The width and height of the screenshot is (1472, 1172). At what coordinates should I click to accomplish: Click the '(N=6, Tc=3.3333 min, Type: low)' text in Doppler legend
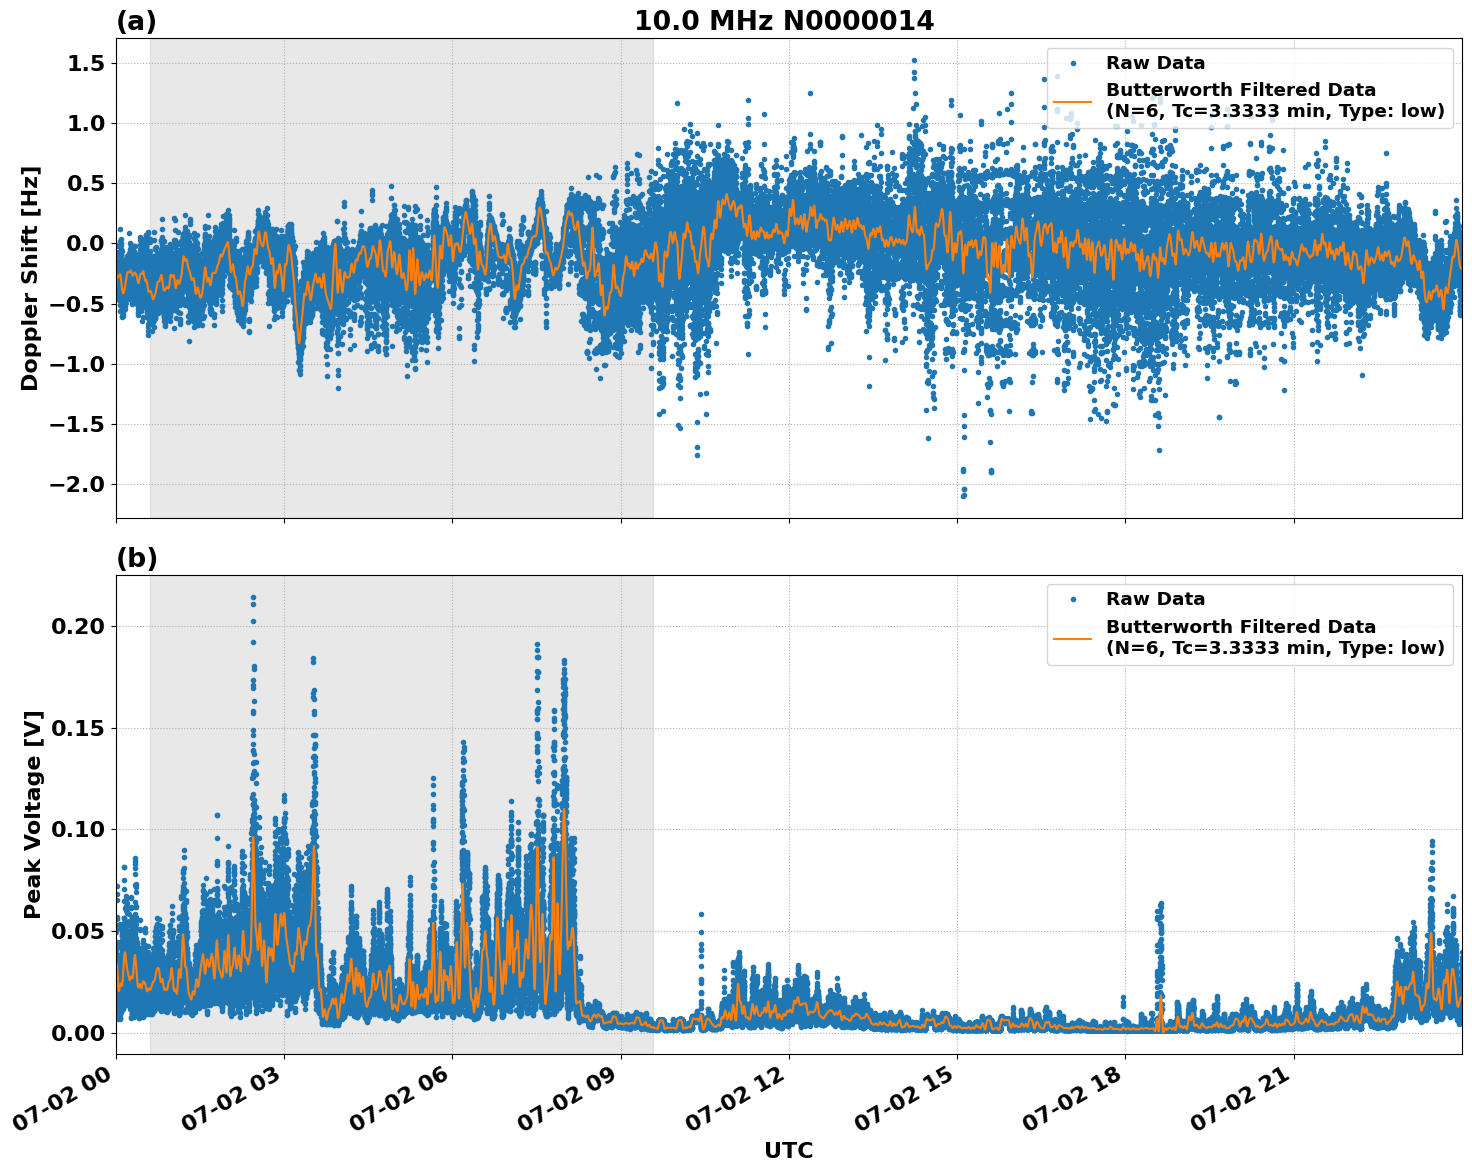[x=1275, y=111]
